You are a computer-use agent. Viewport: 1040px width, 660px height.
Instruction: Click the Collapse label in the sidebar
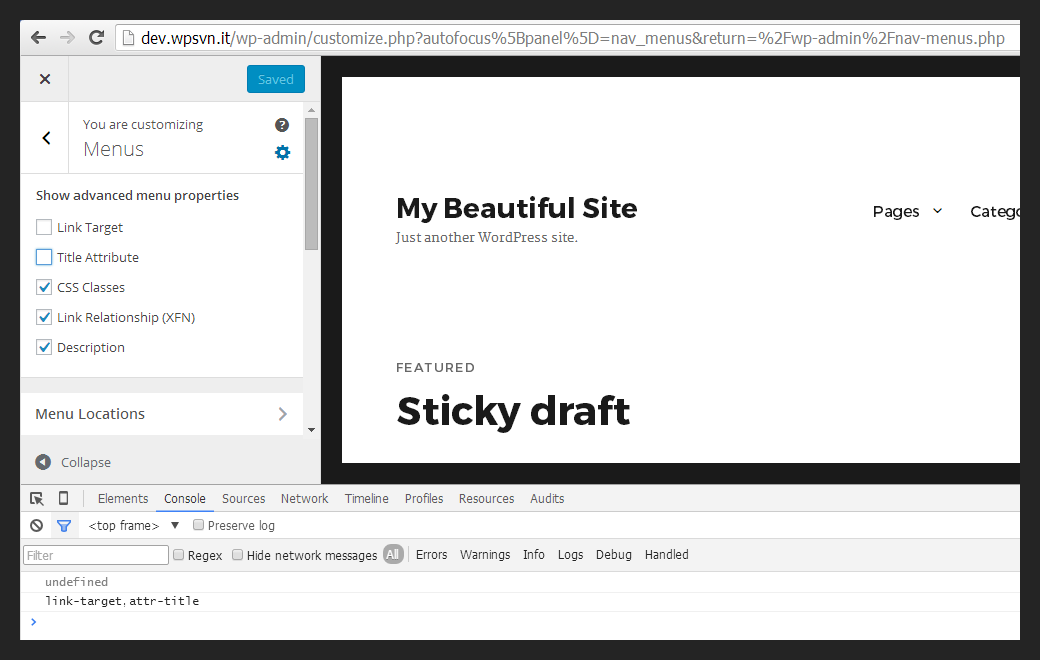86,462
